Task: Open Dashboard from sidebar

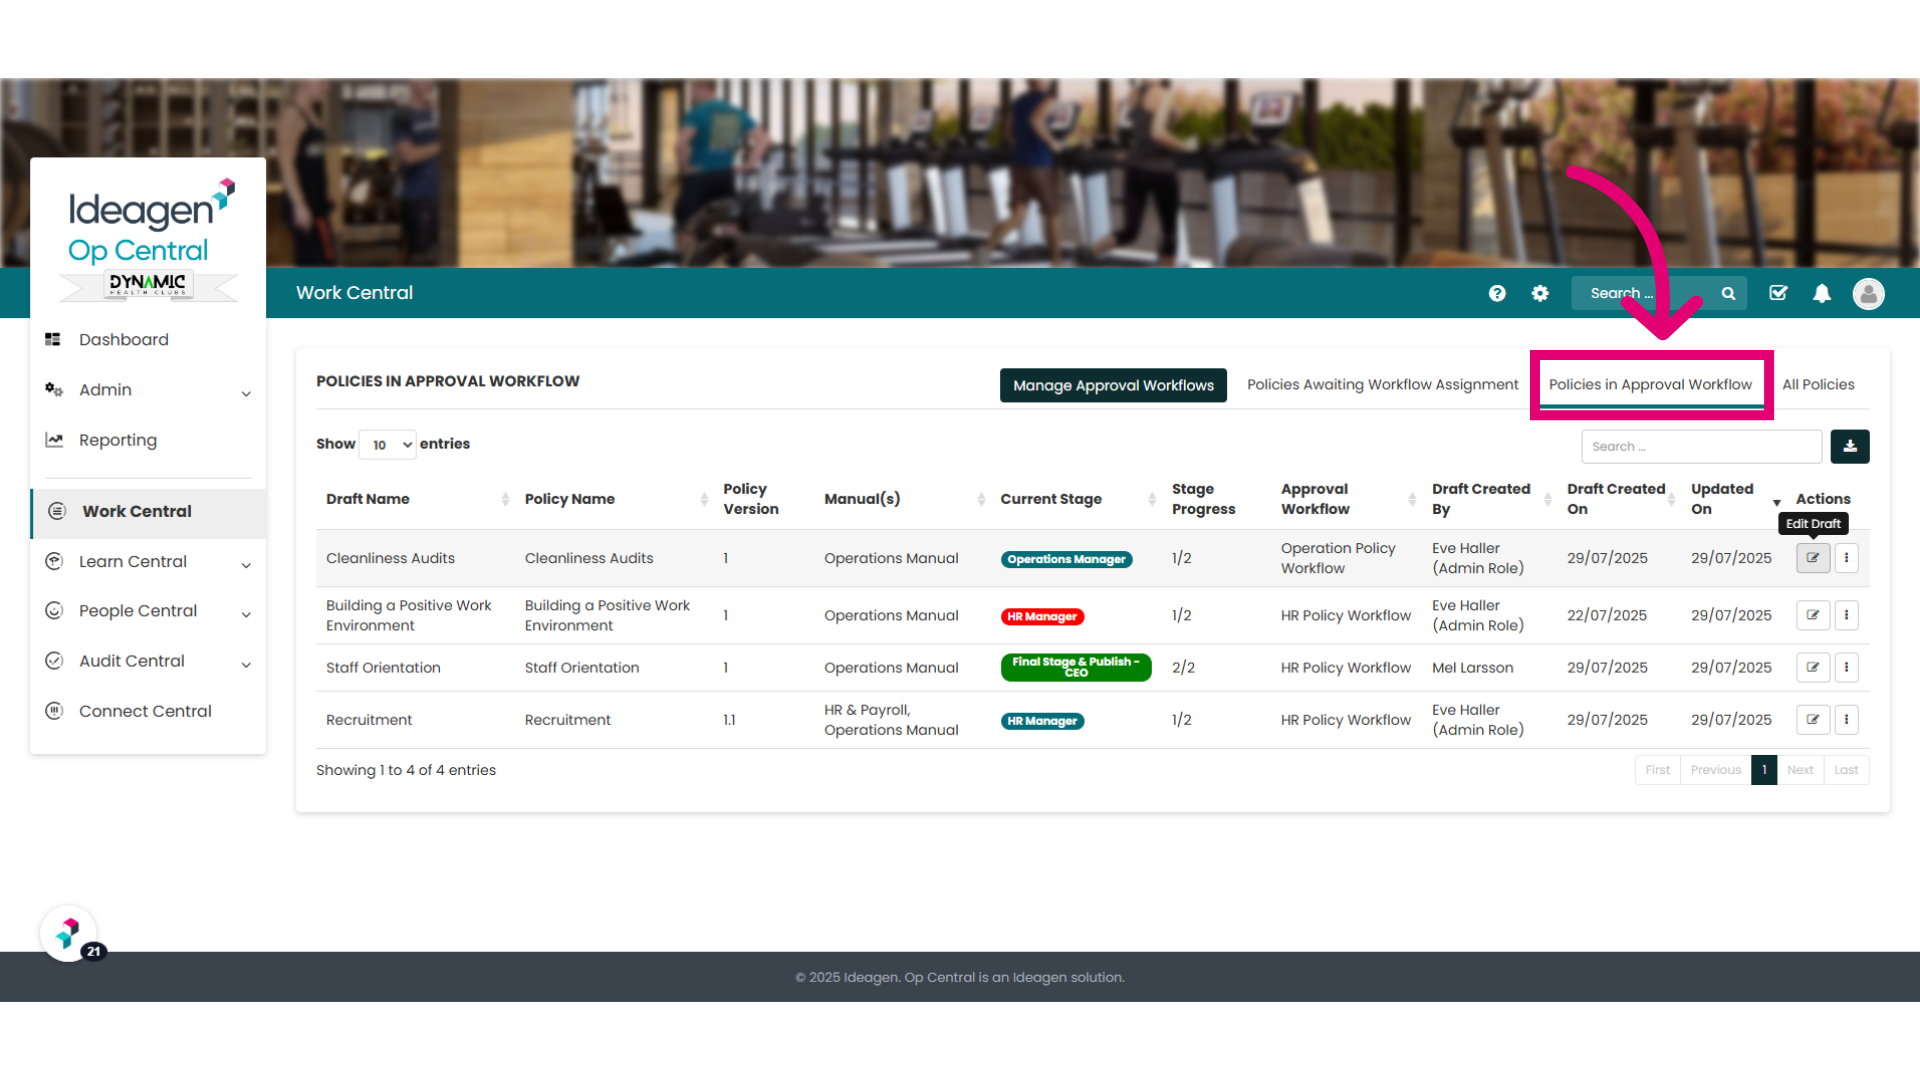Action: pyautogui.click(x=124, y=340)
